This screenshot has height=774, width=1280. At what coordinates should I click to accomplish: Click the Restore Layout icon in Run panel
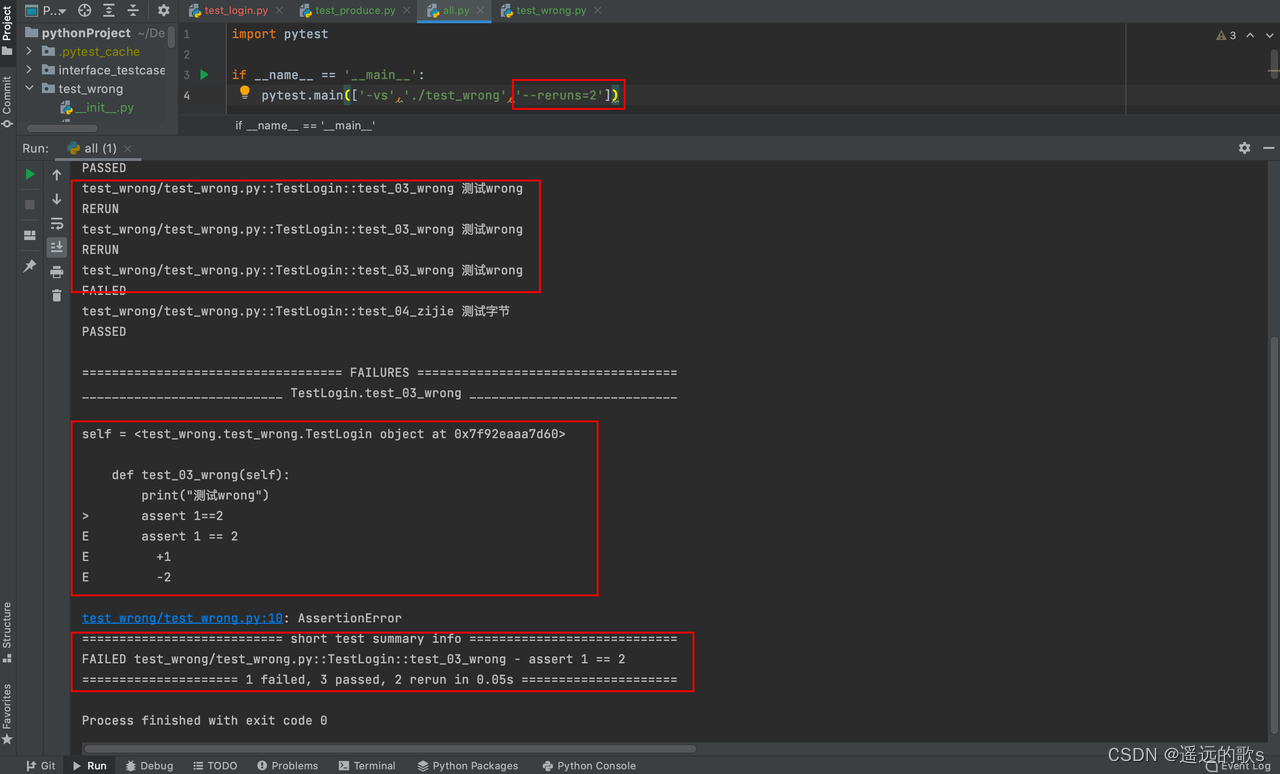point(30,236)
